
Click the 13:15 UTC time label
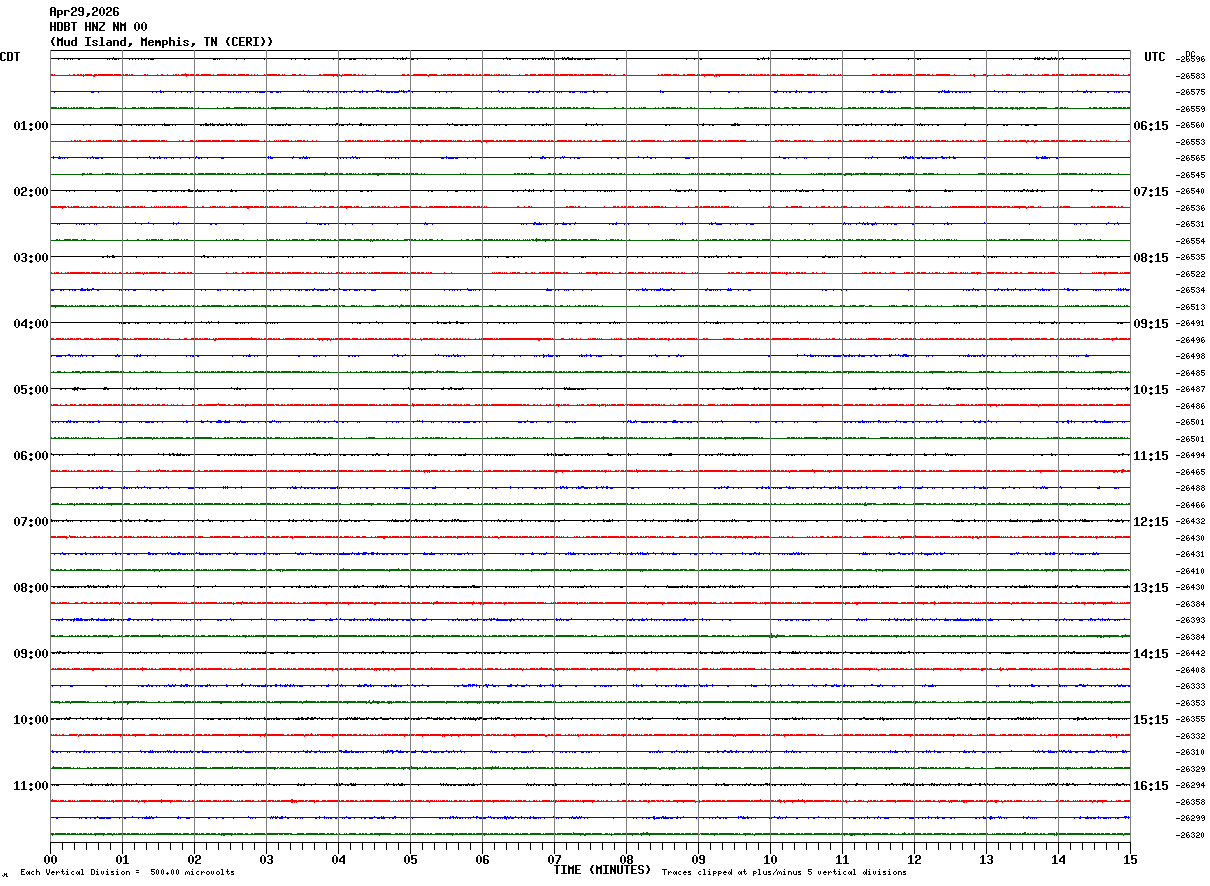(1151, 588)
